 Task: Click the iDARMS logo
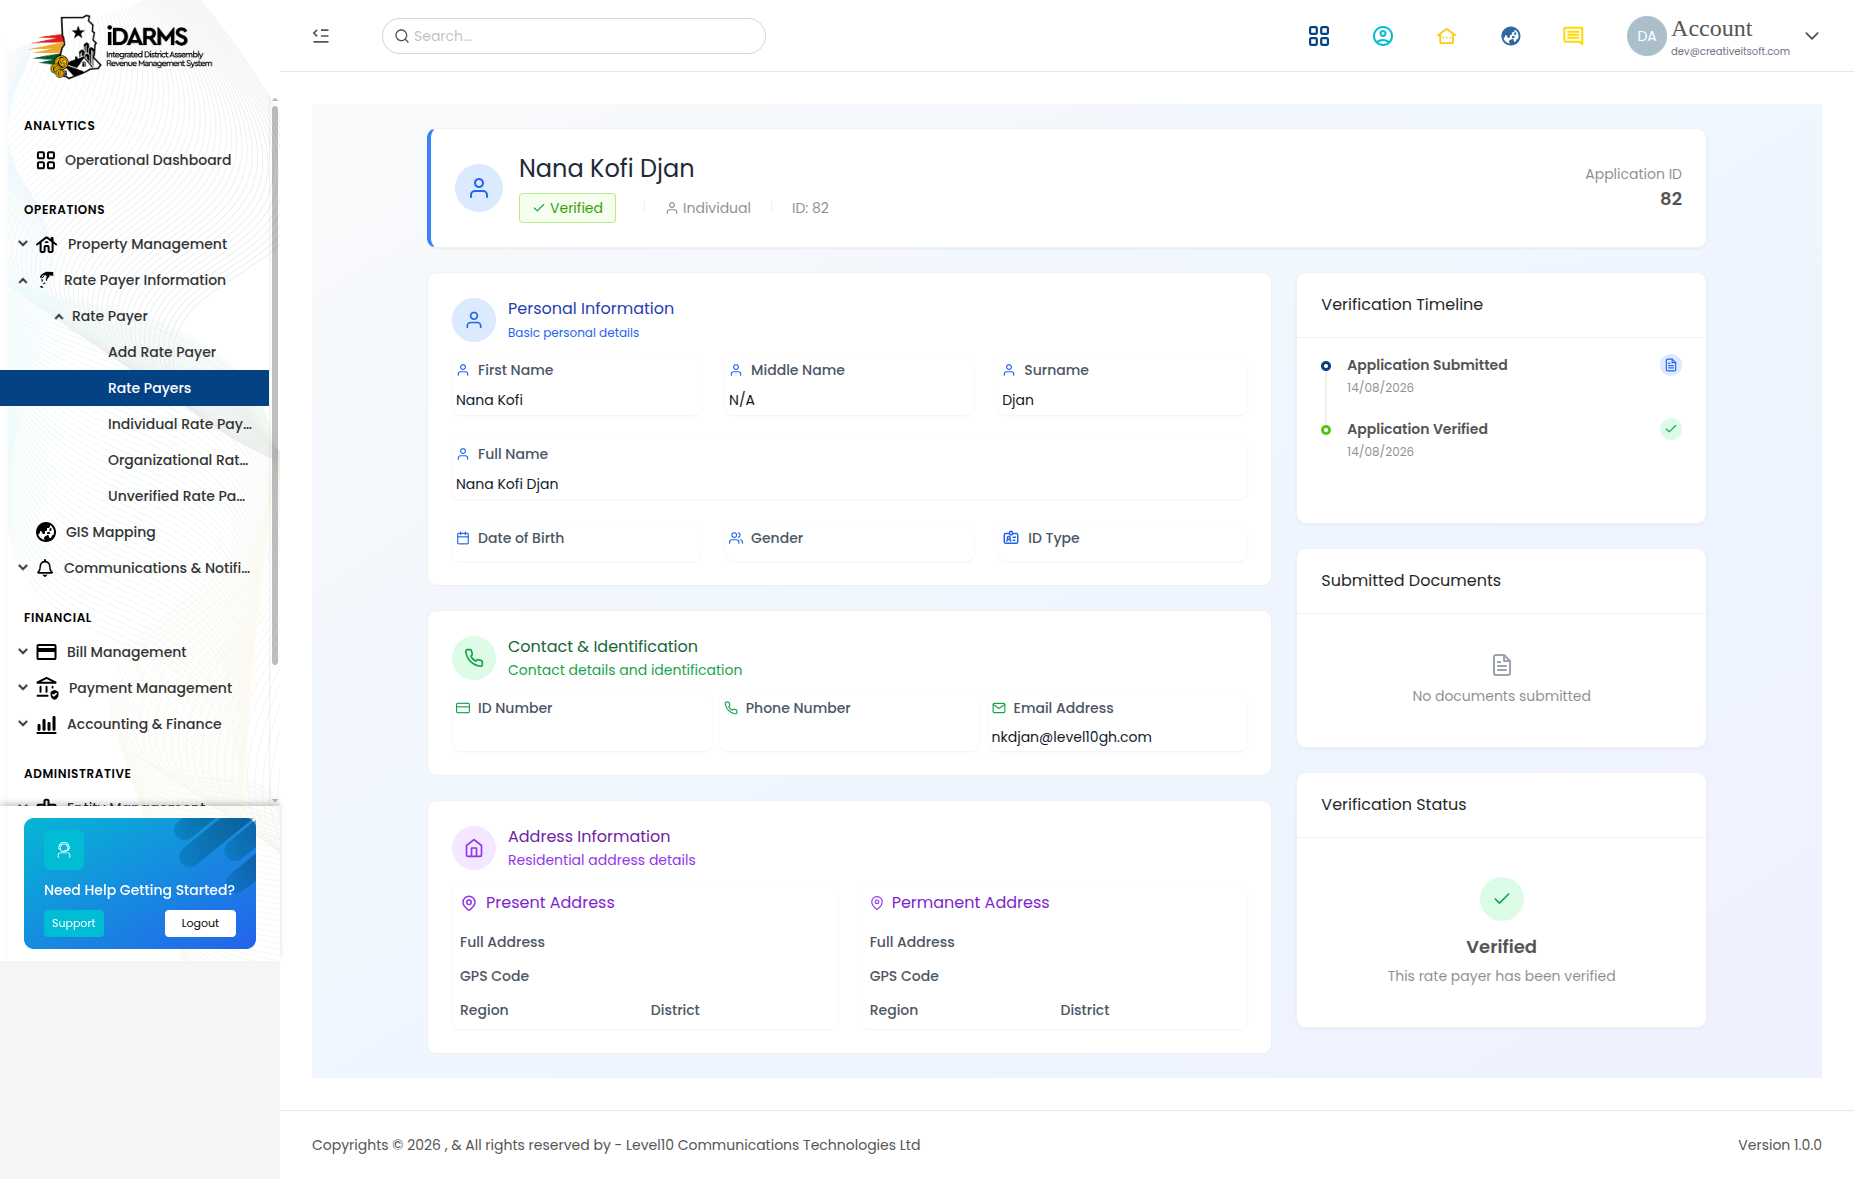(x=121, y=46)
